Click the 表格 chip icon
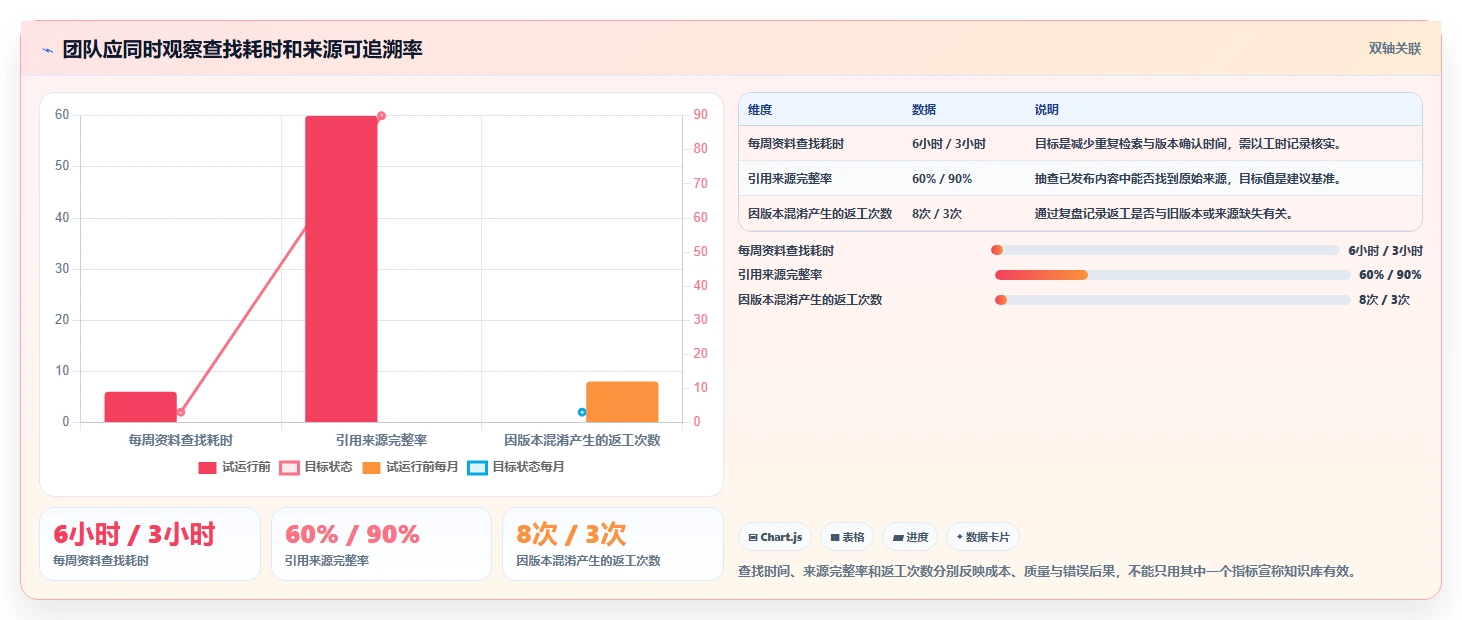The height and width of the screenshot is (620, 1462). (x=835, y=537)
